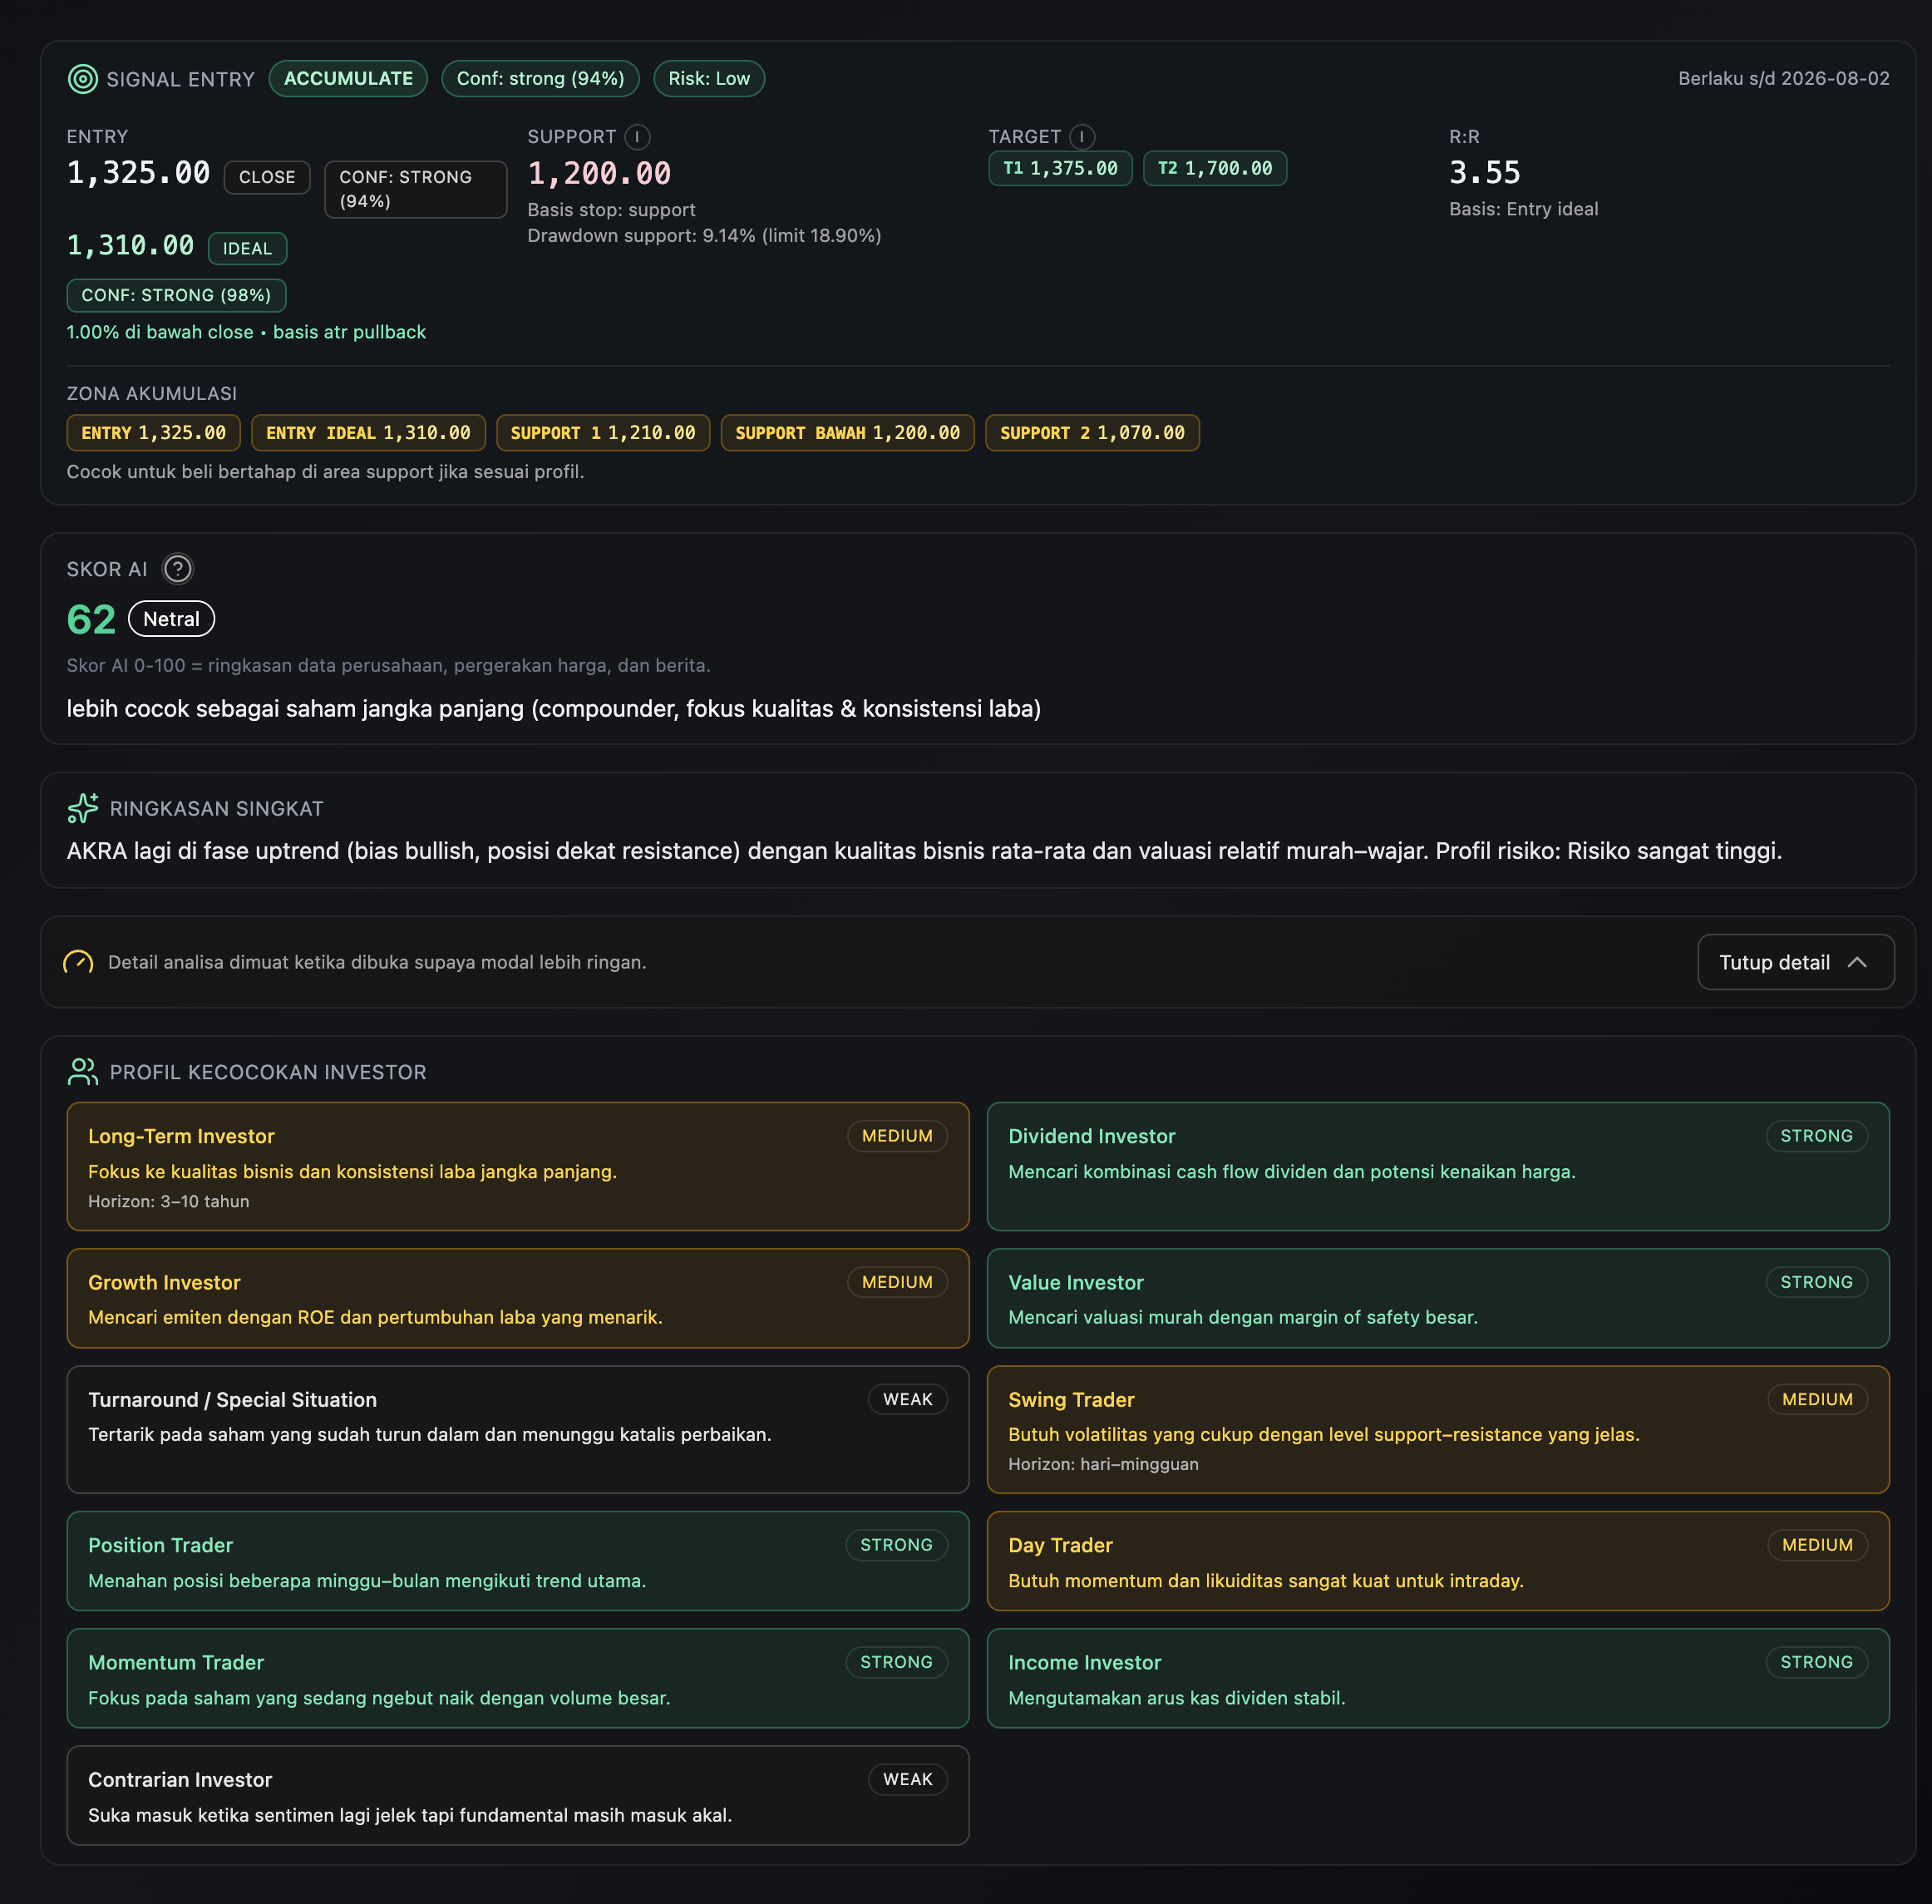Open the Long-Term Investor profile card
Viewport: 1932px width, 1904px height.
tap(517, 1166)
